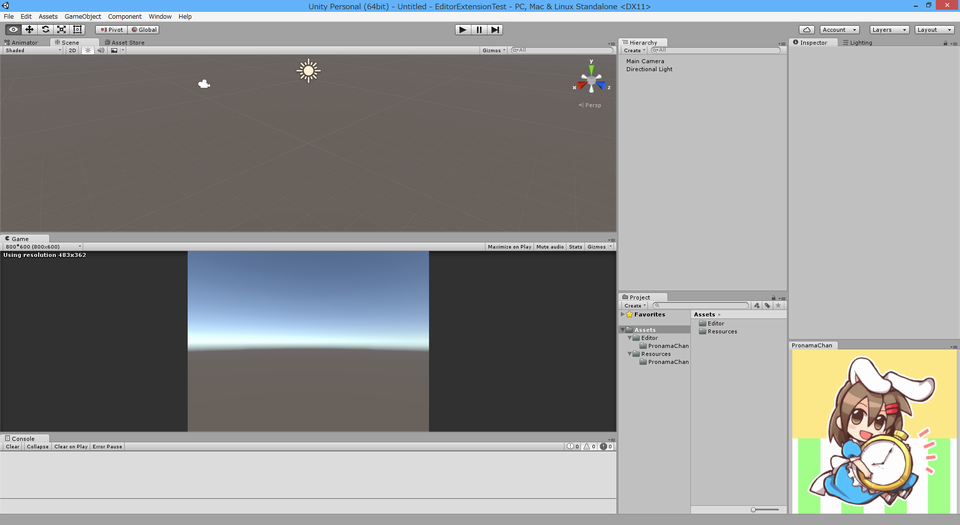Viewport: 960px width, 525px height.
Task: Lock the Project panel
Action: point(773,297)
